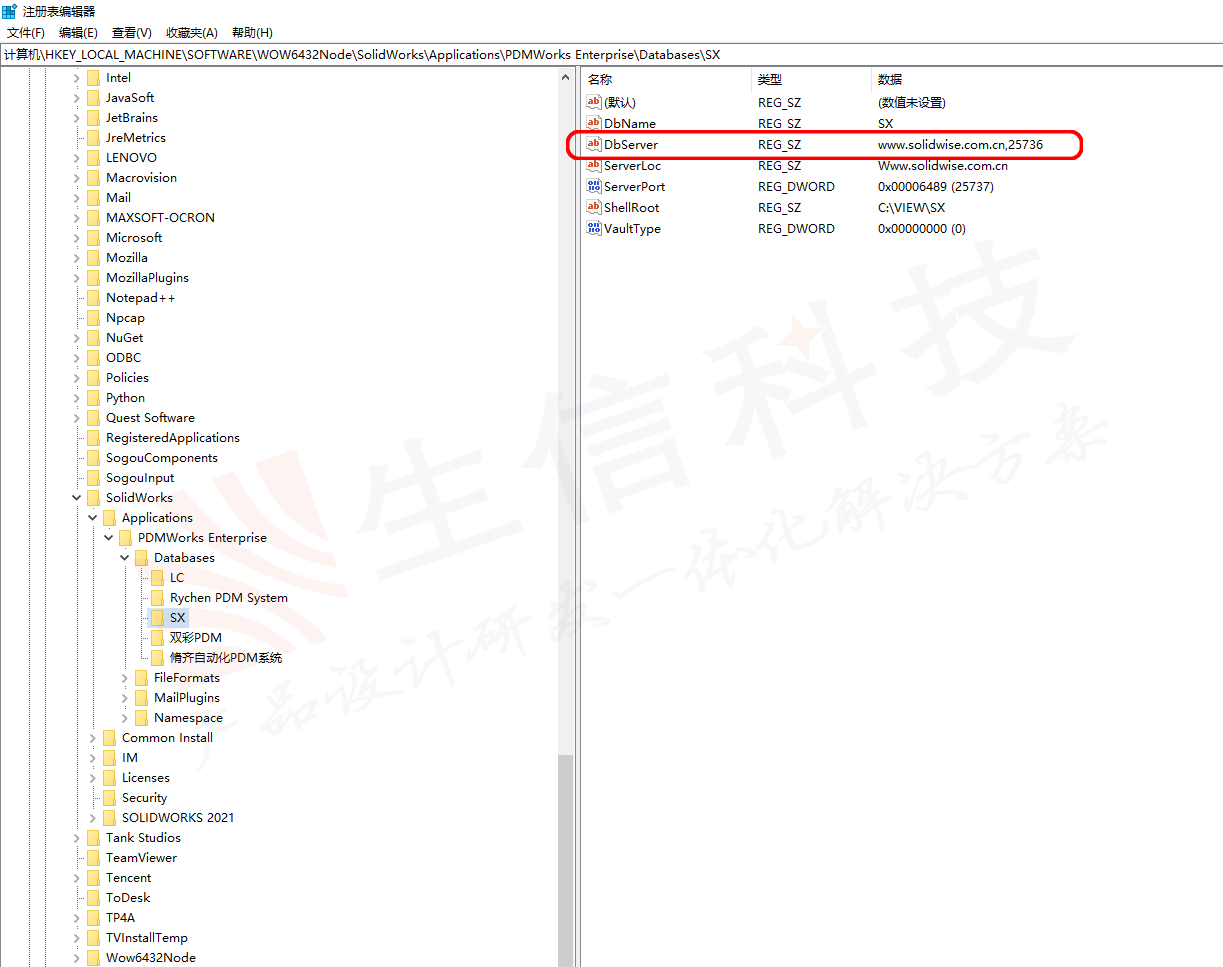Click the TeamViewer folder icon

[x=94, y=858]
